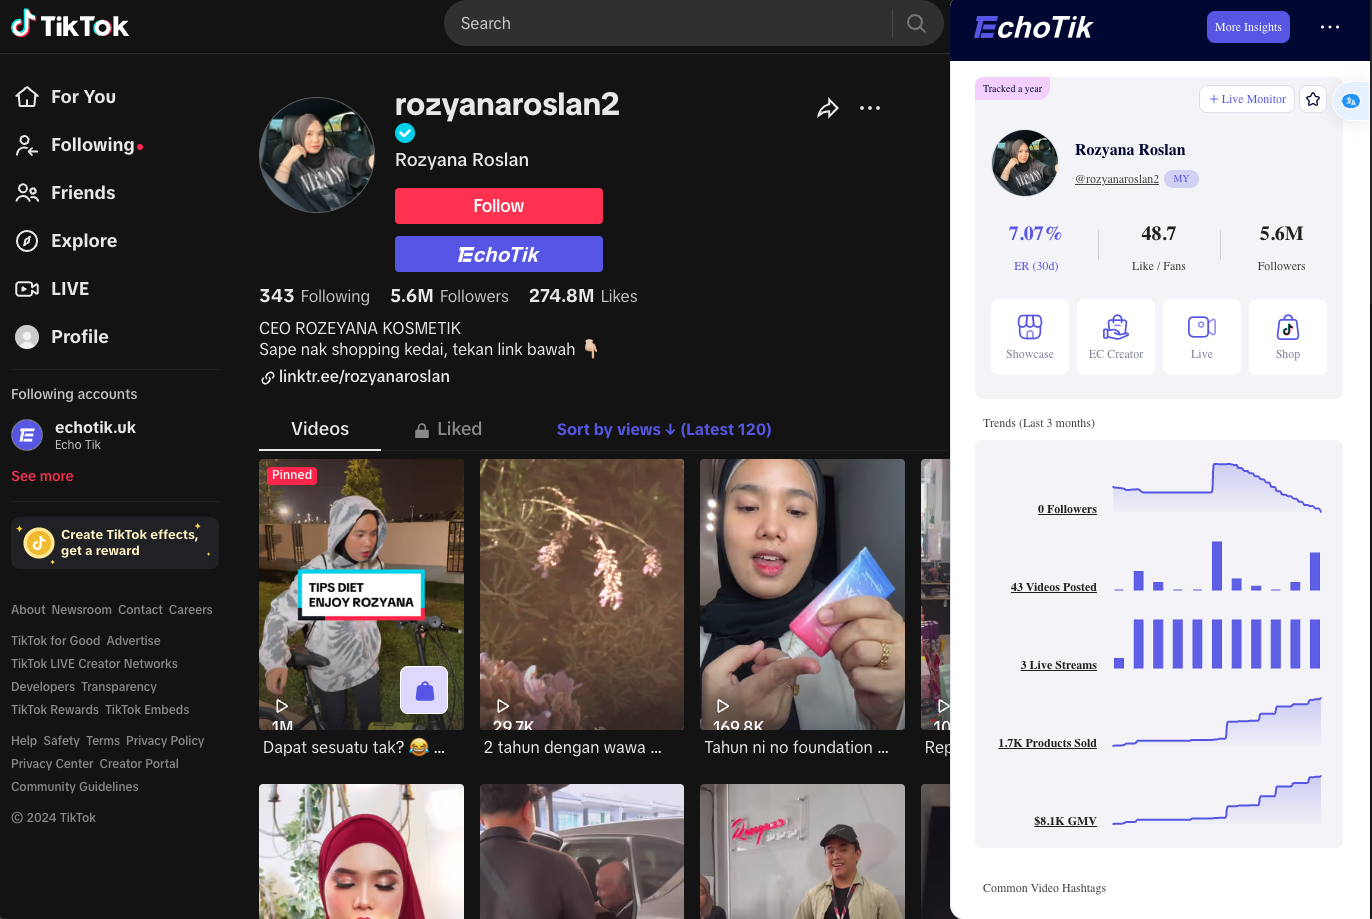Open the For You home icon
The width and height of the screenshot is (1372, 919).
click(x=27, y=97)
